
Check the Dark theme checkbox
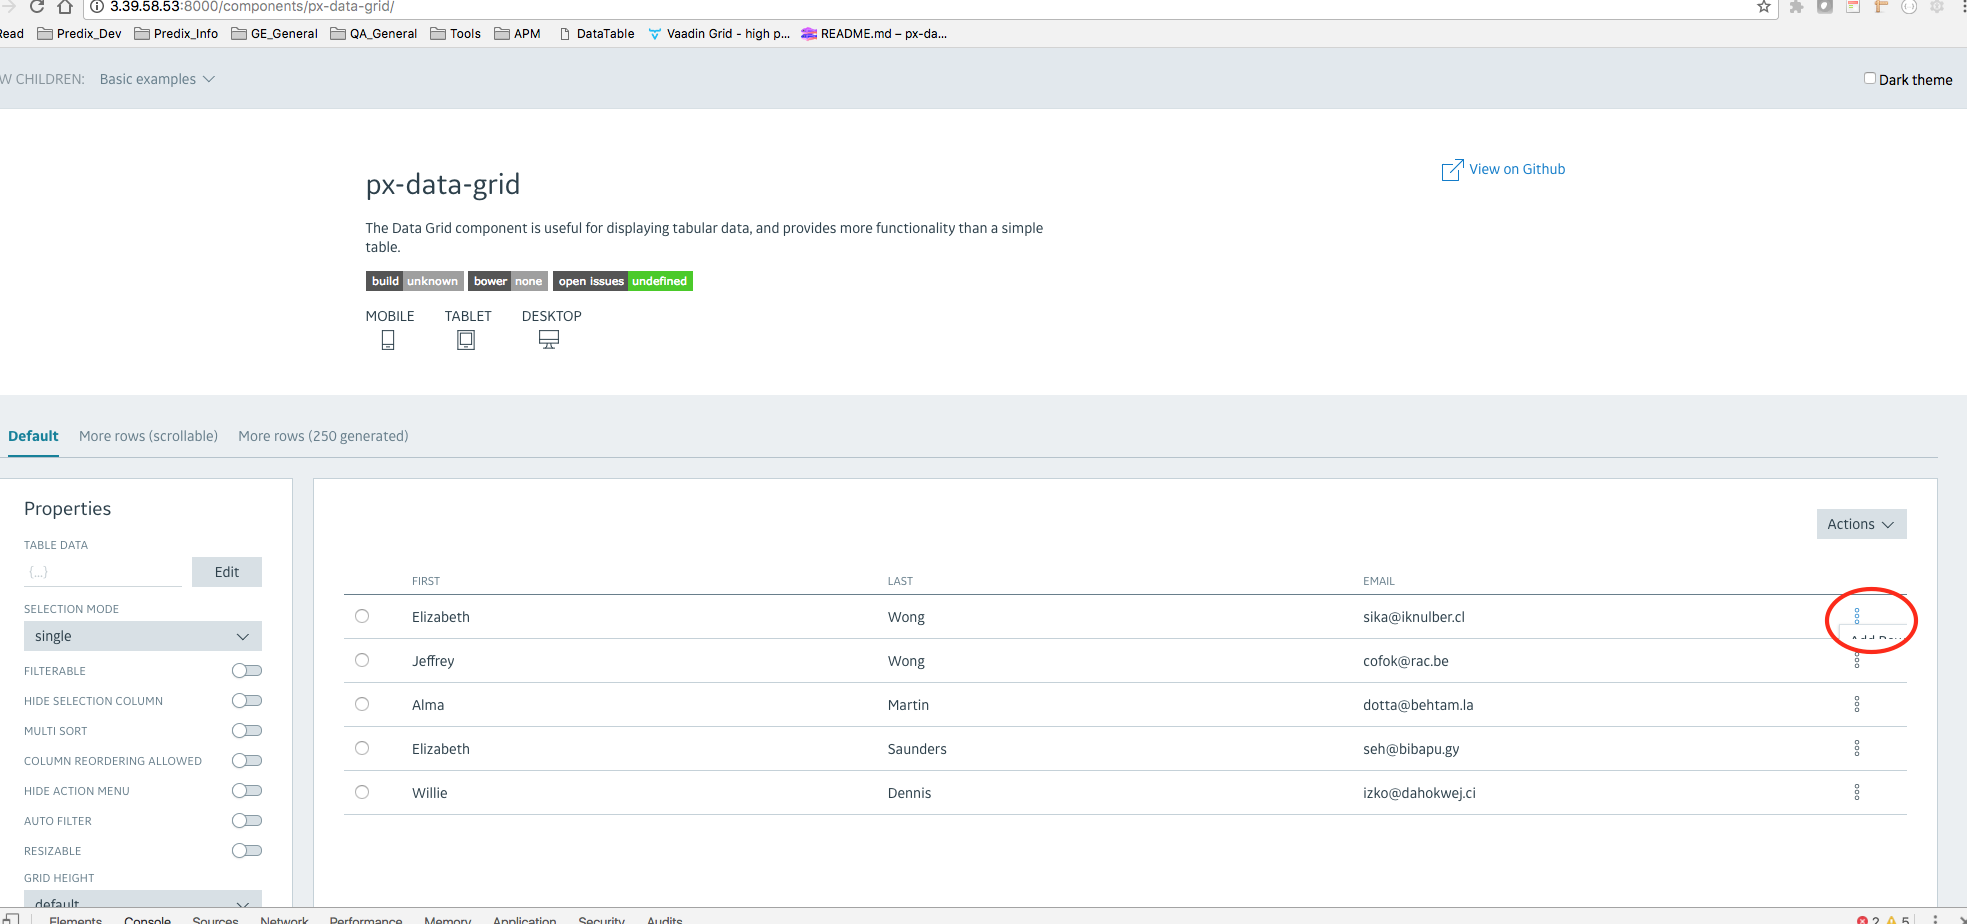coord(1869,78)
